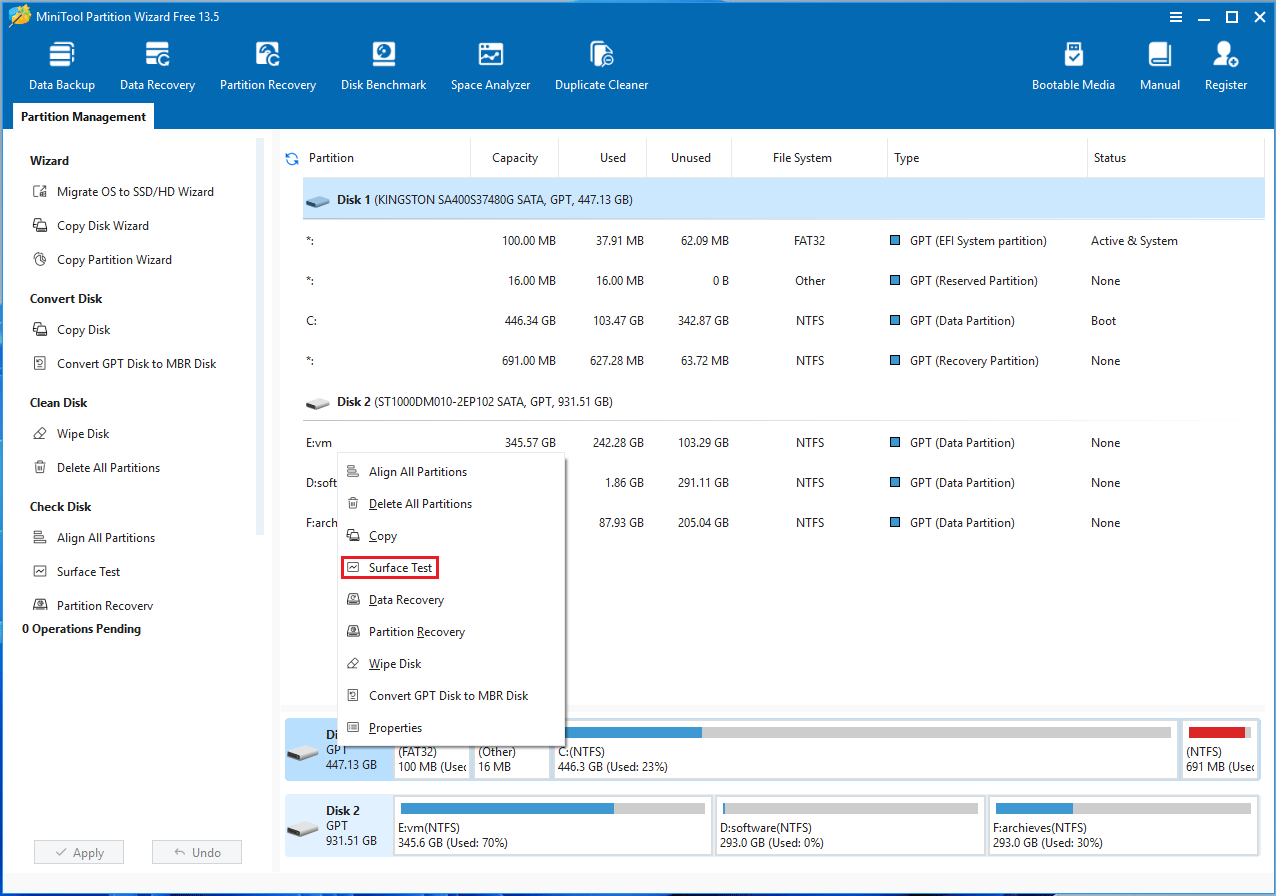Start the Disk Benchmark utility
Image resolution: width=1276 pixels, height=896 pixels.
(x=383, y=62)
